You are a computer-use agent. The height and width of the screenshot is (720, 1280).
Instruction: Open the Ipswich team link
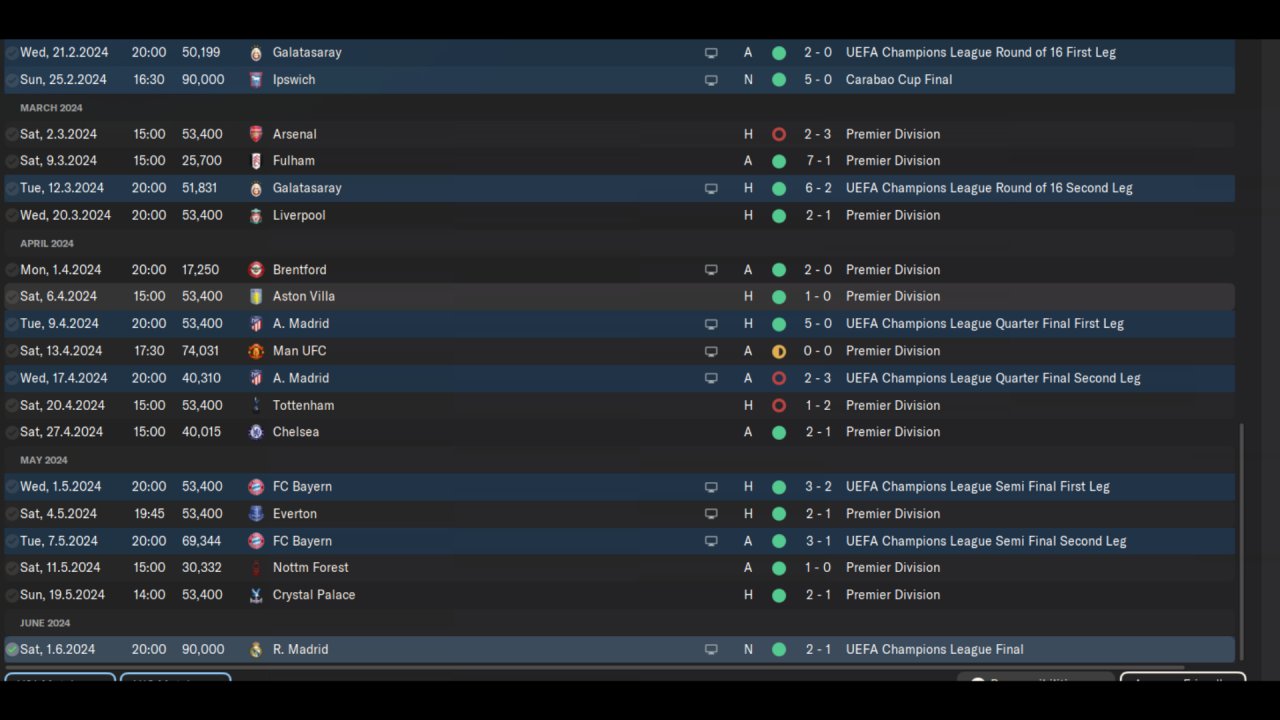(294, 79)
